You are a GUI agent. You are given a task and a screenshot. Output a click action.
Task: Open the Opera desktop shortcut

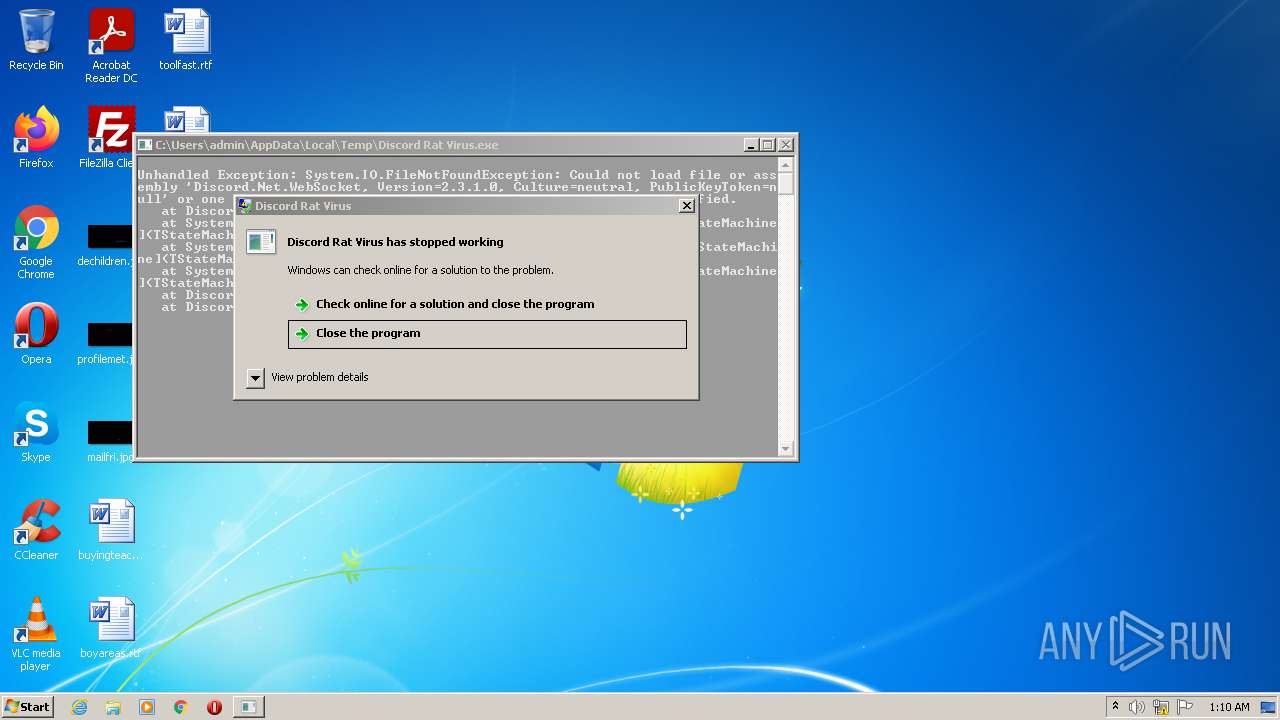36,334
